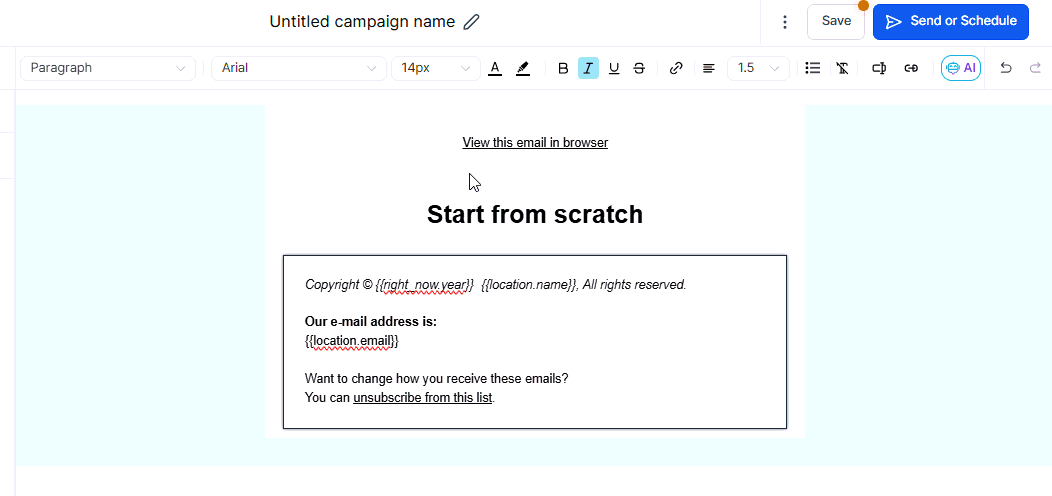Toggle underline formatting
Viewport: 1052px width, 496px height.
[x=613, y=68]
